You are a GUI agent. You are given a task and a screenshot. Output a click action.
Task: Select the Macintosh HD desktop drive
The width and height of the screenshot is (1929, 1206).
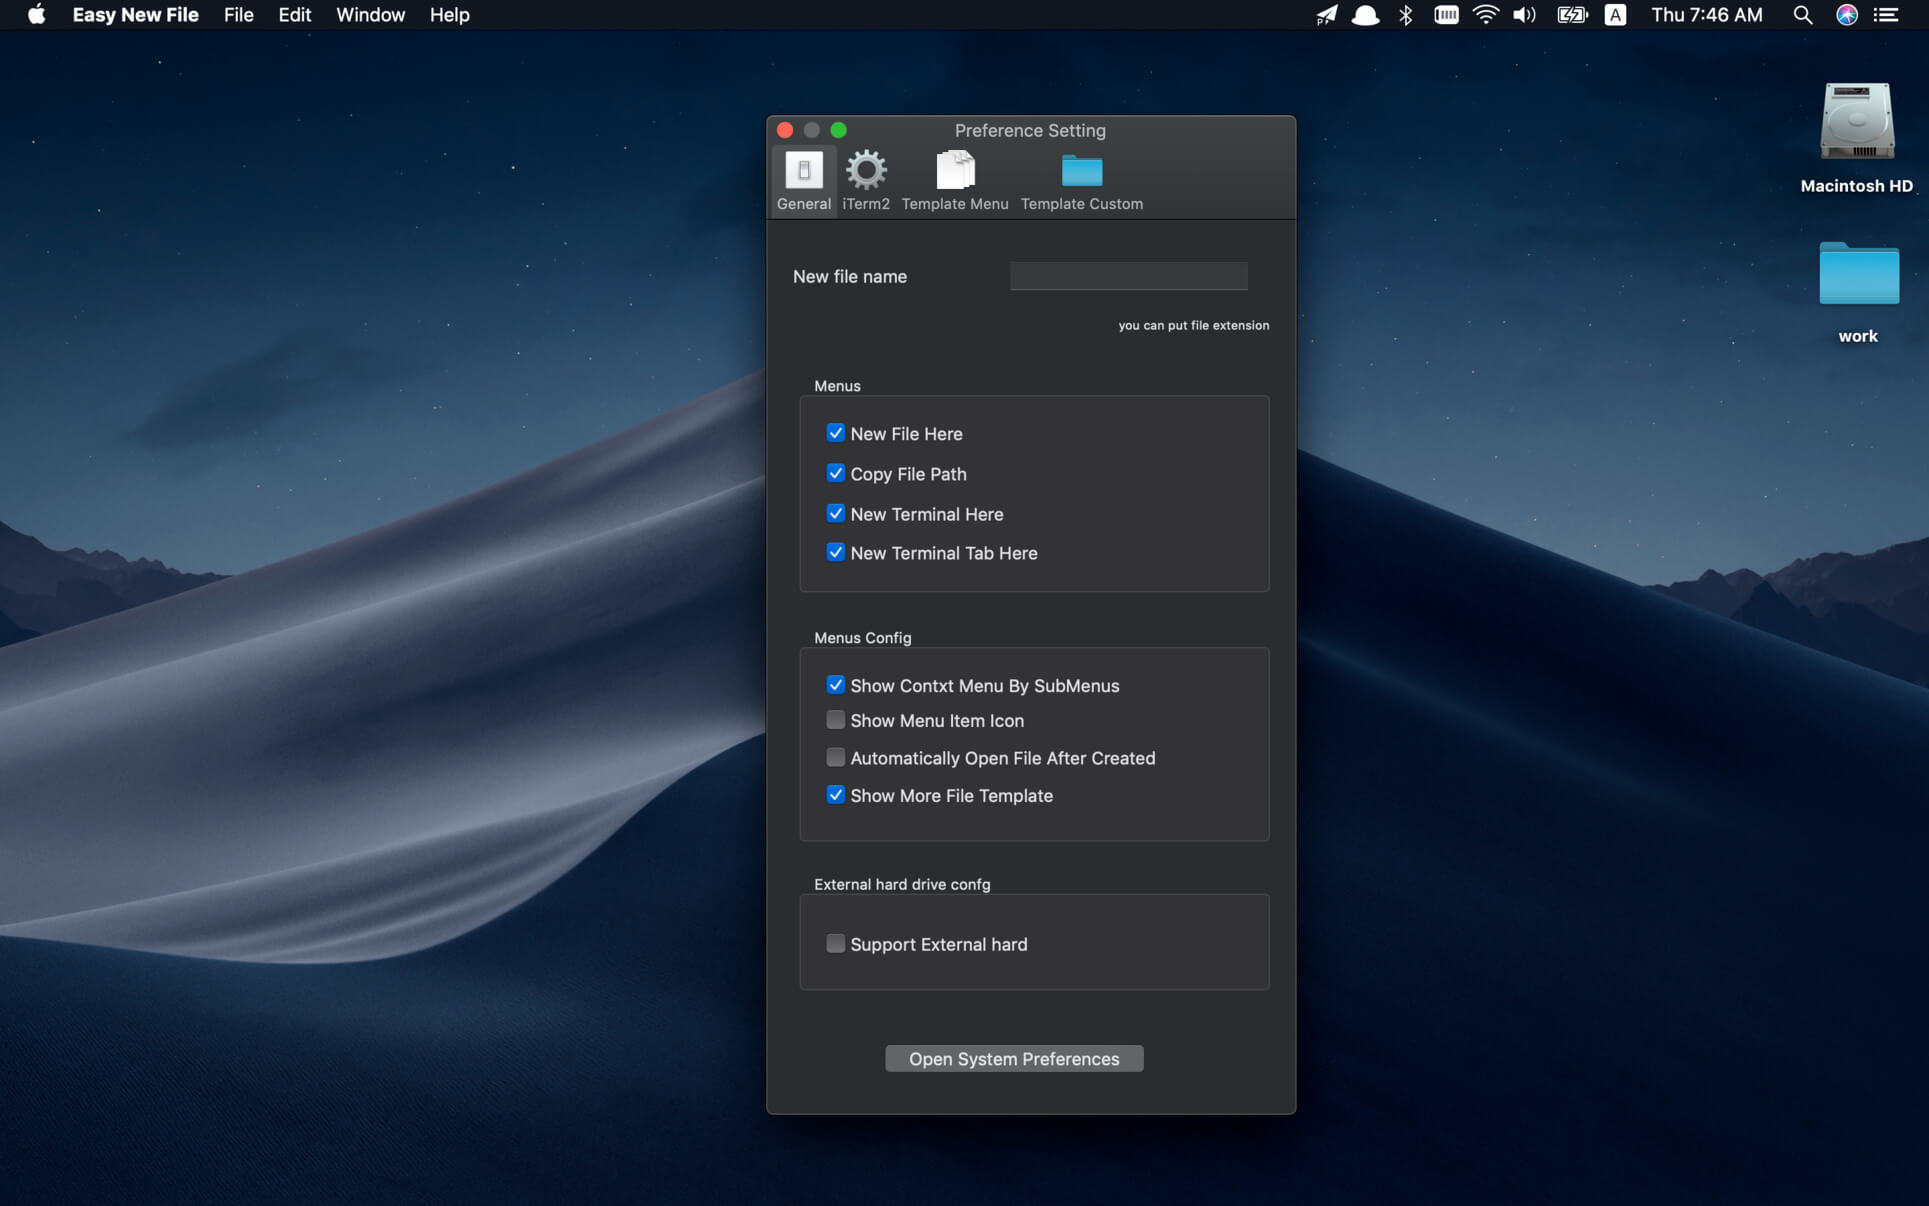pos(1856,123)
